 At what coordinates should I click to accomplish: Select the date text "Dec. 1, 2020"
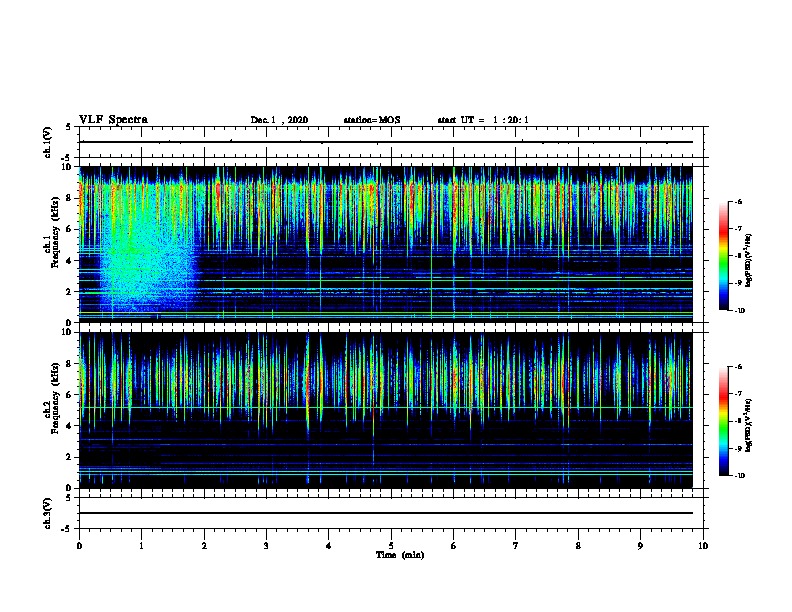click(x=279, y=120)
